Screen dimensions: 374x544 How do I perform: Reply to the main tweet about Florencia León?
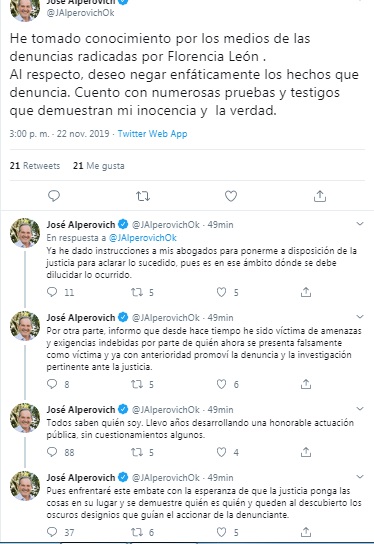click(54, 196)
